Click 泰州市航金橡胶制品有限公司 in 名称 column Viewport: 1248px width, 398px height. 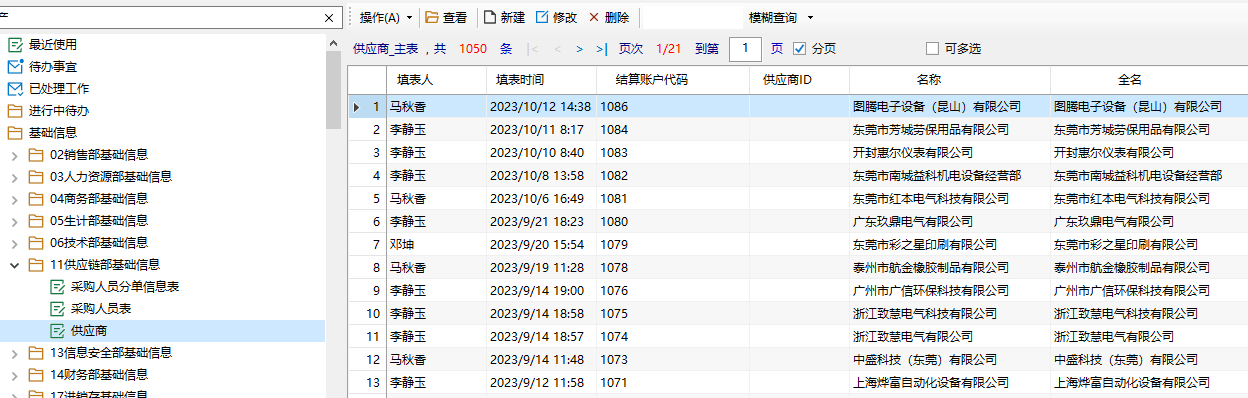click(x=930, y=267)
